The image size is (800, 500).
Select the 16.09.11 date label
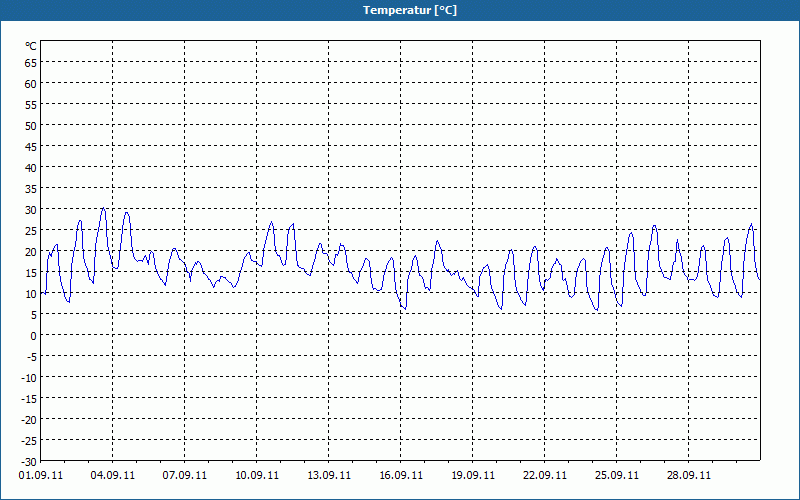[401, 475]
